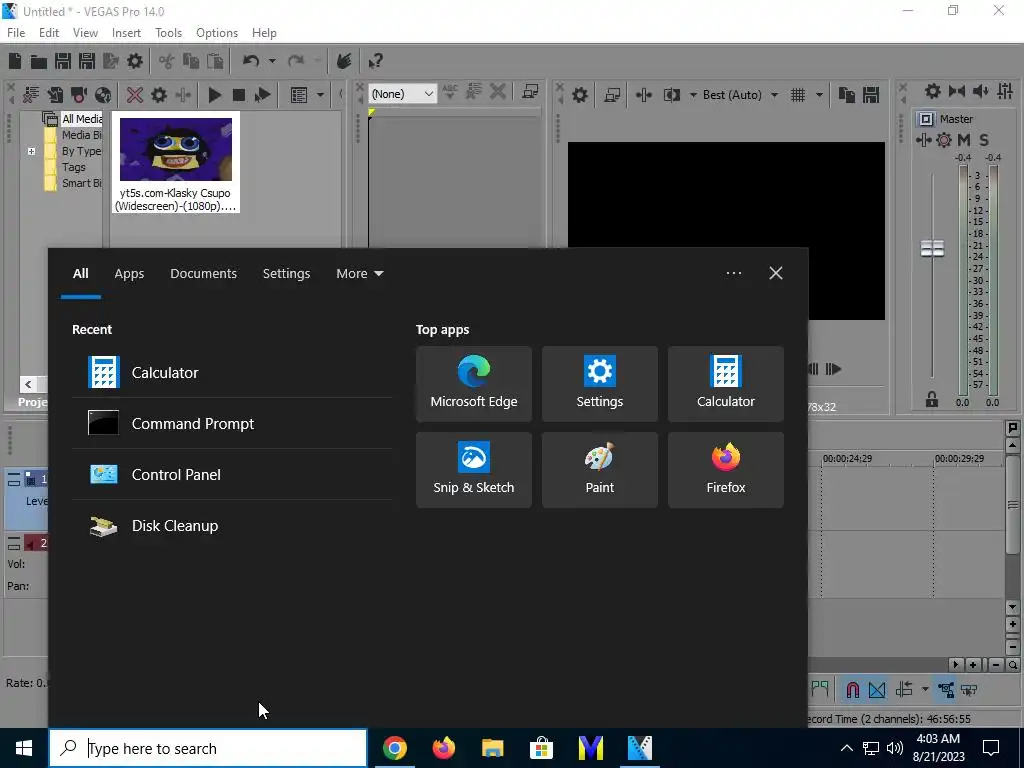
Task: Switch to Apps tab in search panel
Action: click(129, 274)
